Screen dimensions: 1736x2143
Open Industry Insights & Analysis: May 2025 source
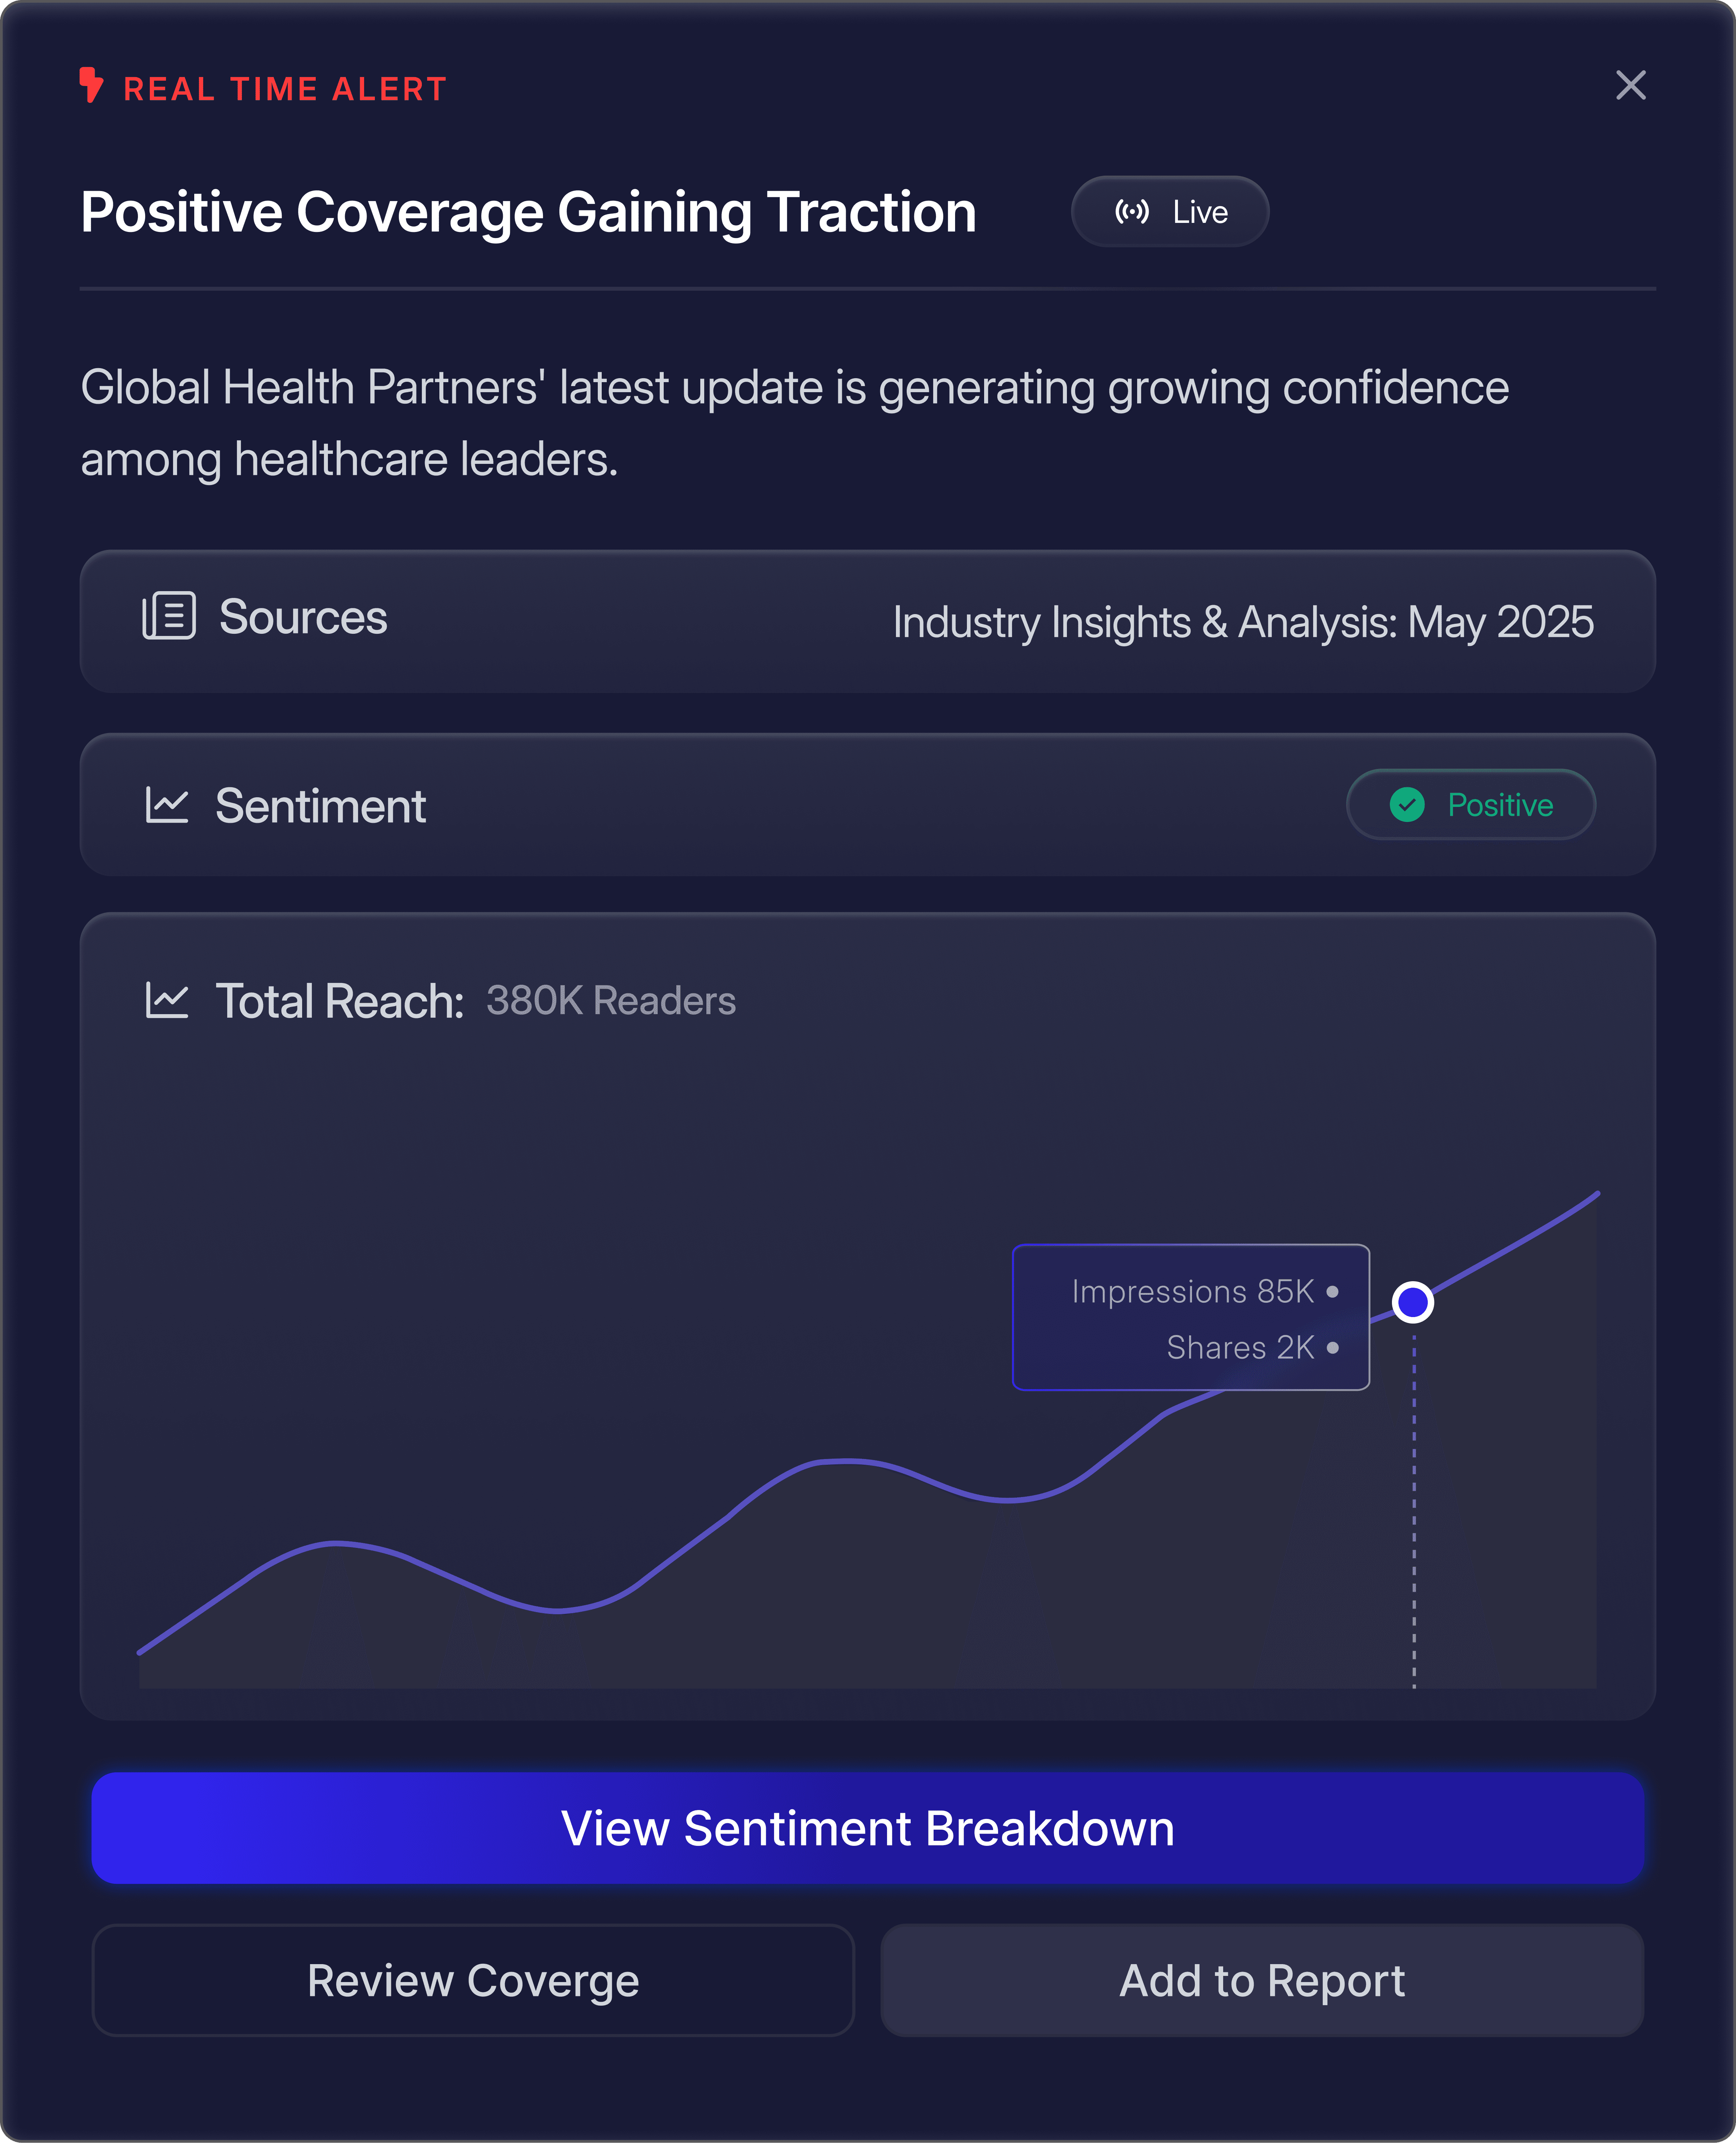(1242, 622)
